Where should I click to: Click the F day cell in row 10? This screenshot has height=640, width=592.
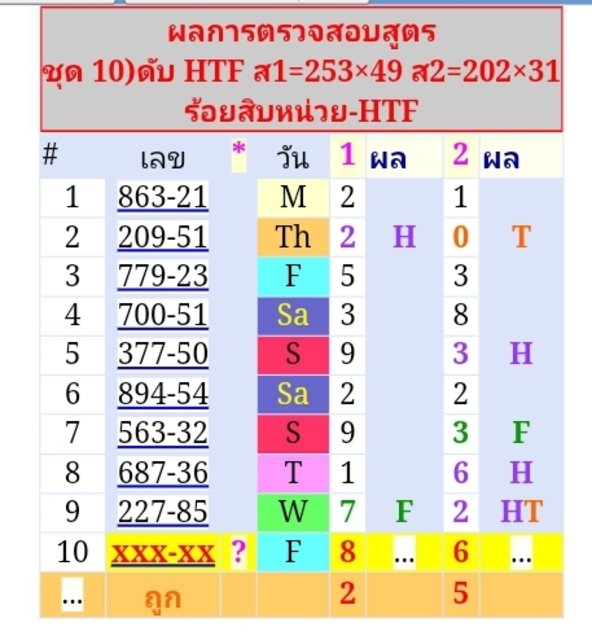point(293,552)
